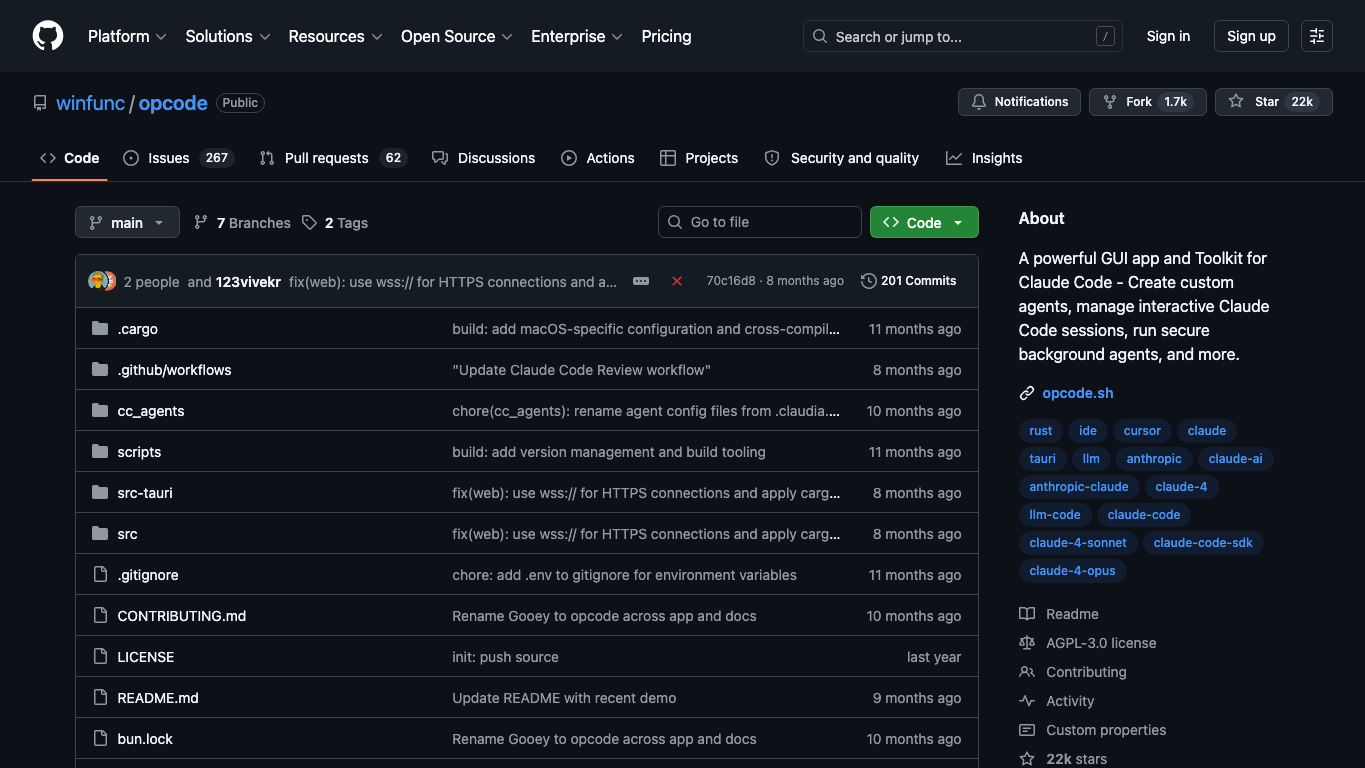Image resolution: width=1365 pixels, height=768 pixels.
Task: Select the claude-4-opus topic tag
Action: pyautogui.click(x=1073, y=571)
